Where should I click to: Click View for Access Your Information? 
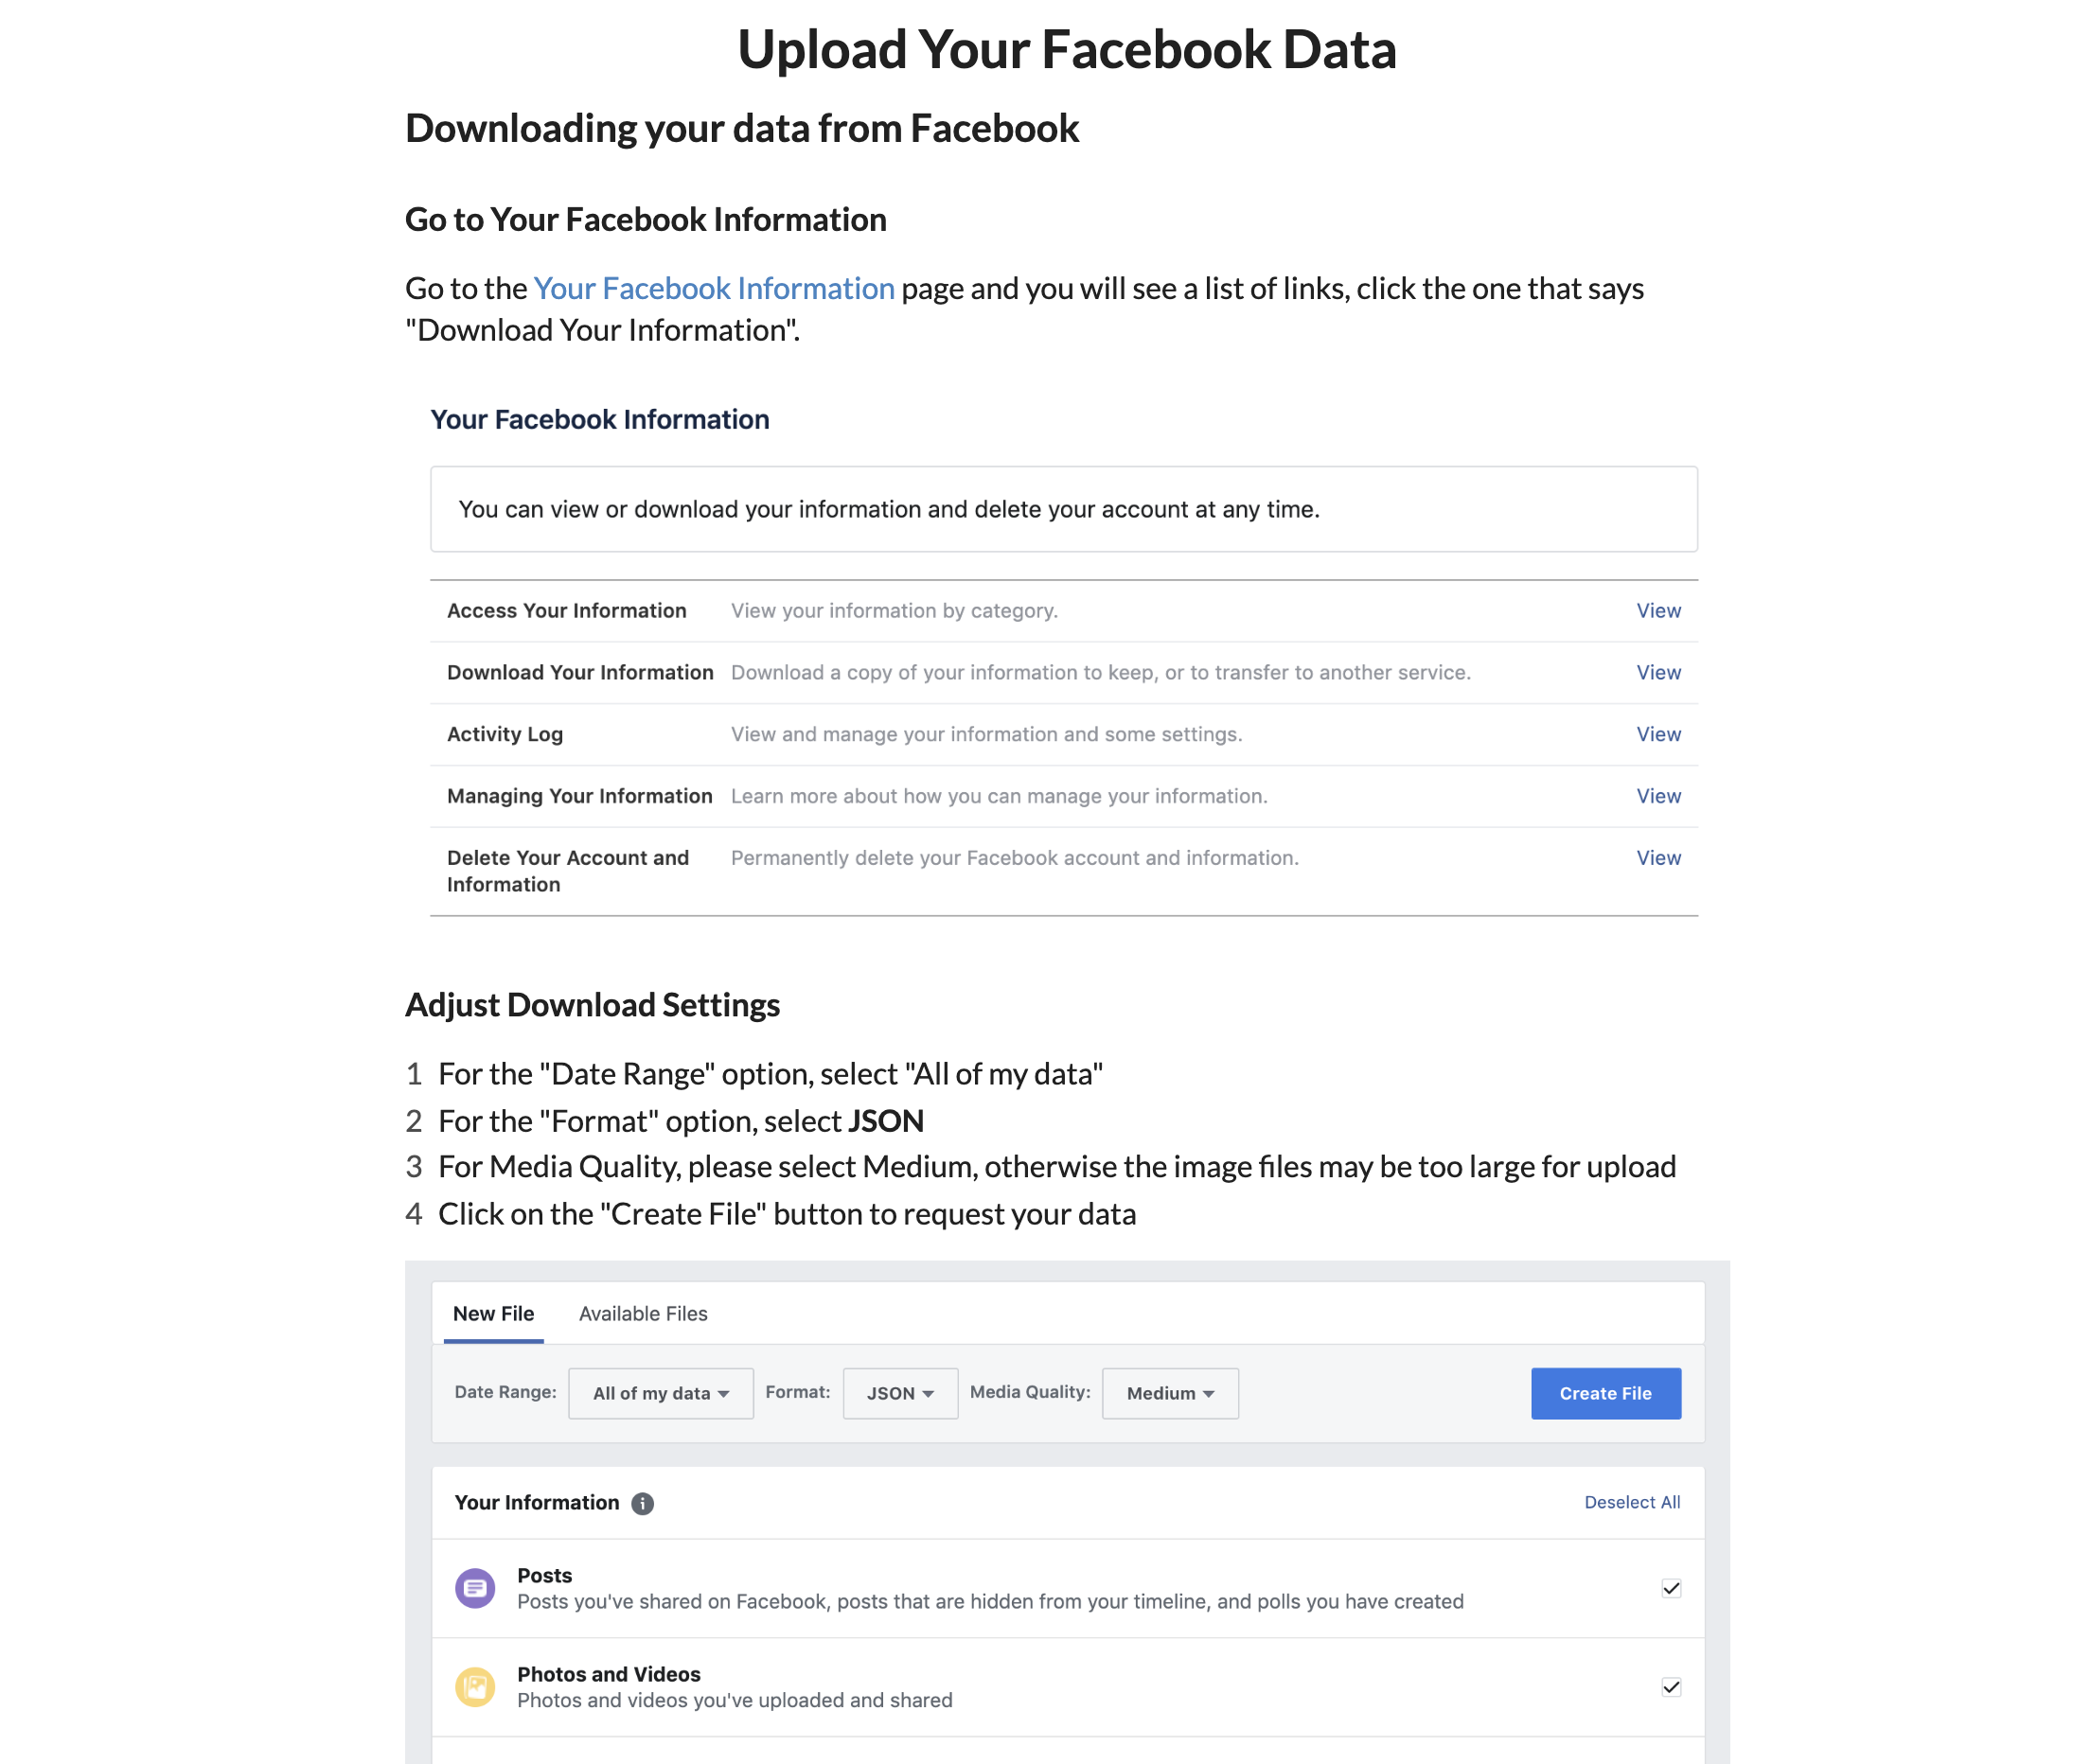(1657, 610)
